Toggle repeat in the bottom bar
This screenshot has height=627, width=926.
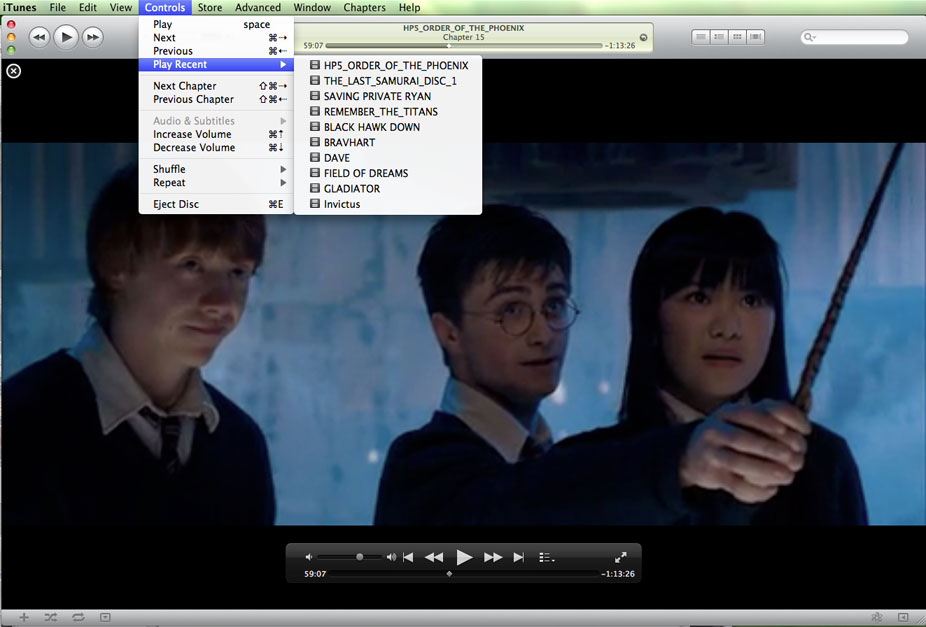[x=78, y=617]
